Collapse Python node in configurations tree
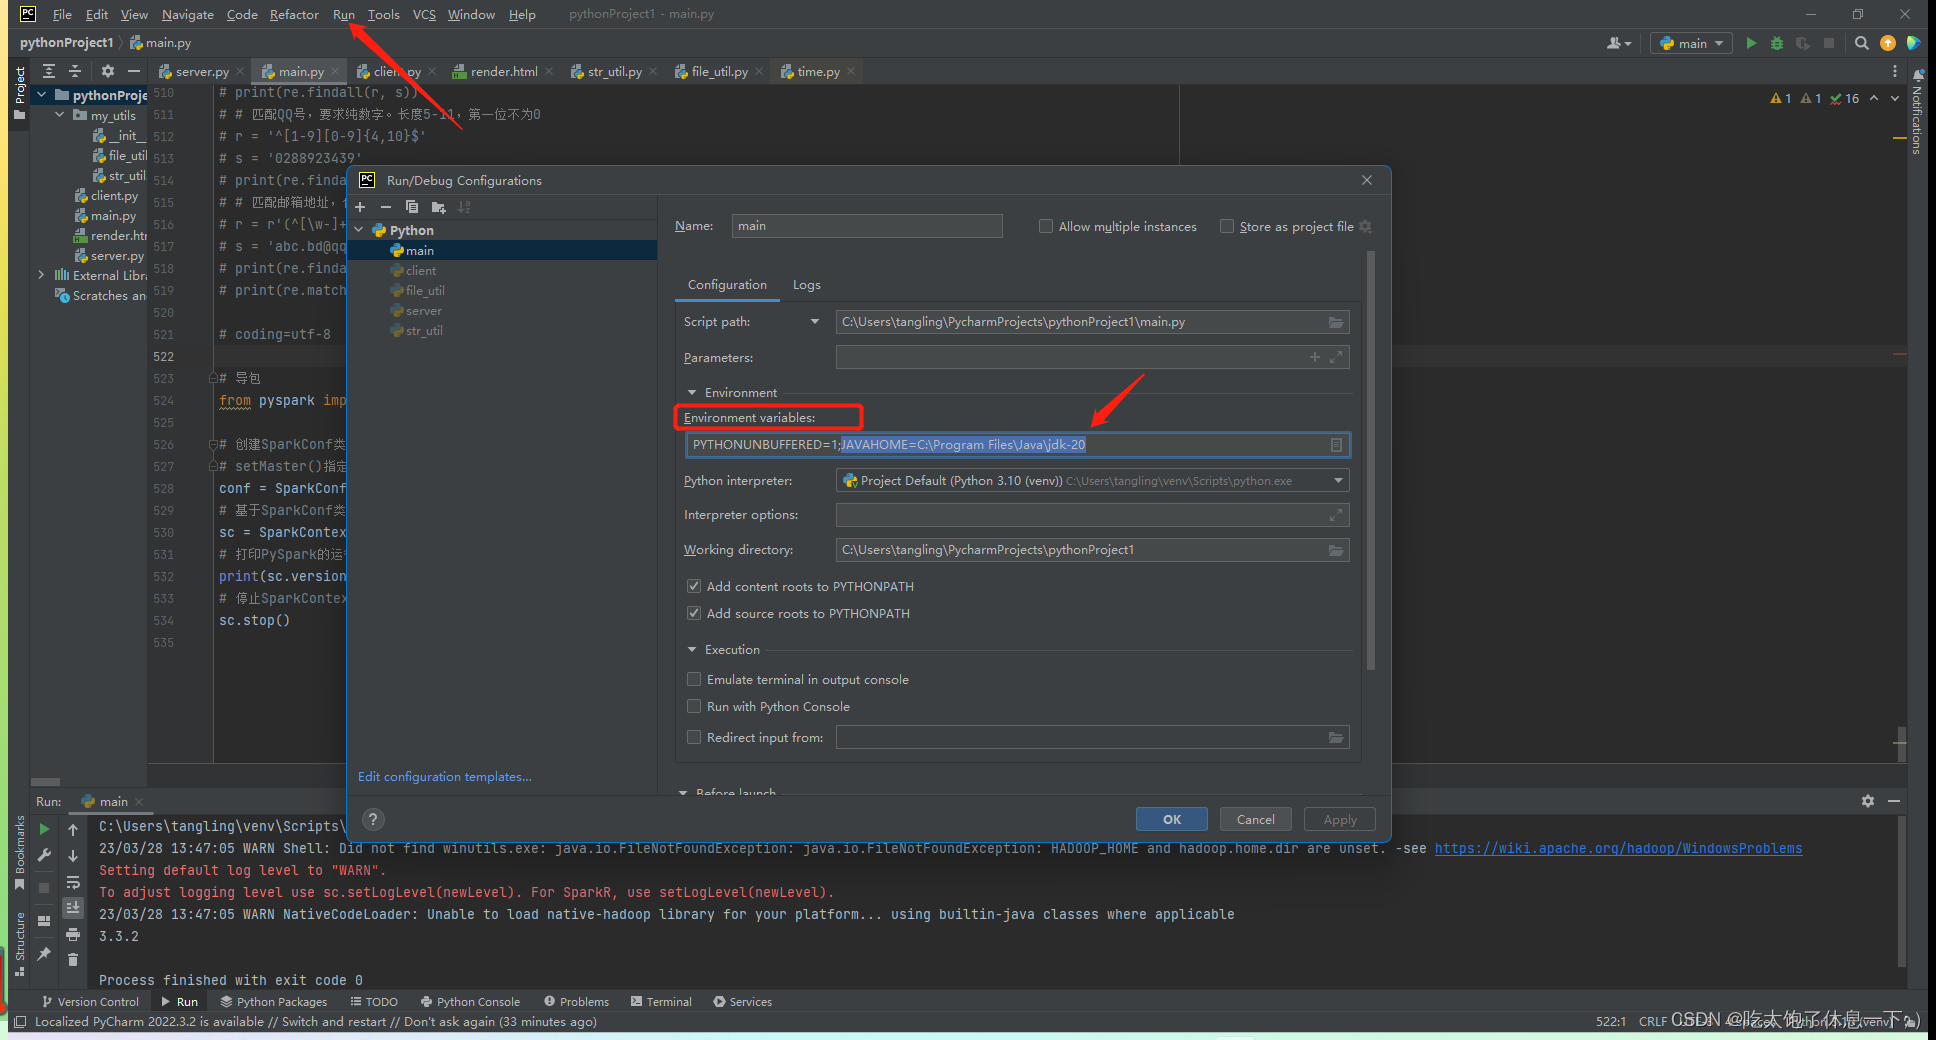The width and height of the screenshot is (1936, 1040). click(x=360, y=230)
